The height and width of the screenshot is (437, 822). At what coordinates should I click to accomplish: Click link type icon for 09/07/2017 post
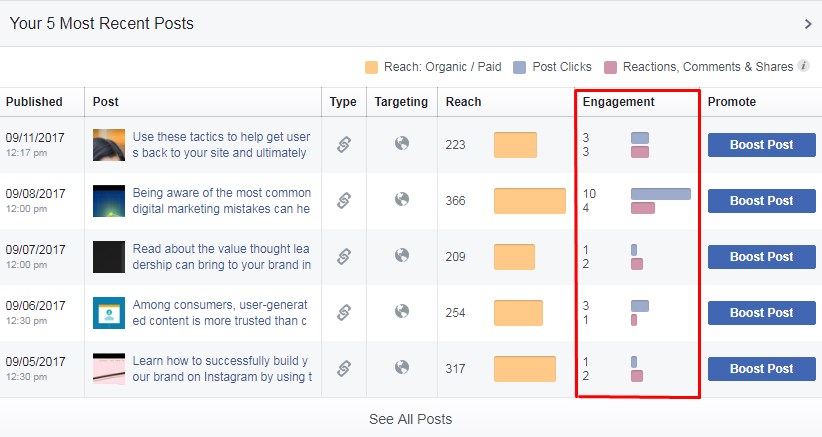pyautogui.click(x=344, y=256)
